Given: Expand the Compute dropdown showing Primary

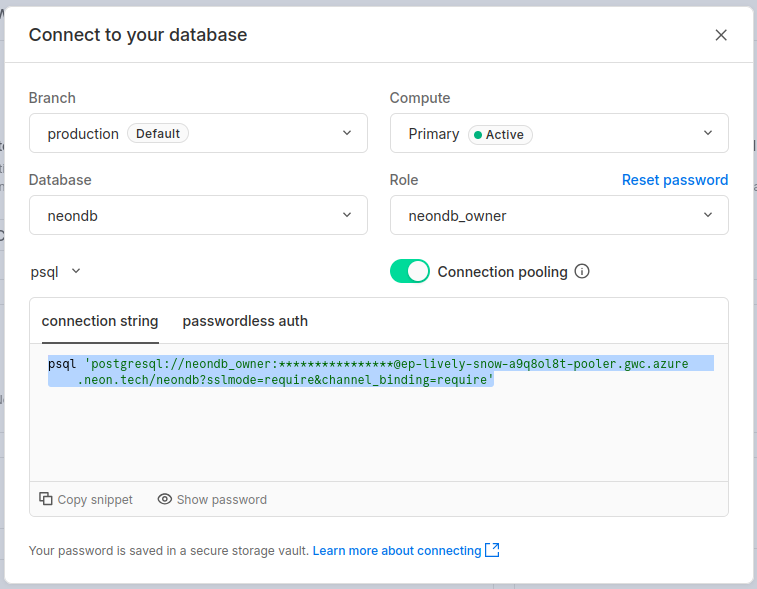Looking at the screenshot, I should (558, 133).
